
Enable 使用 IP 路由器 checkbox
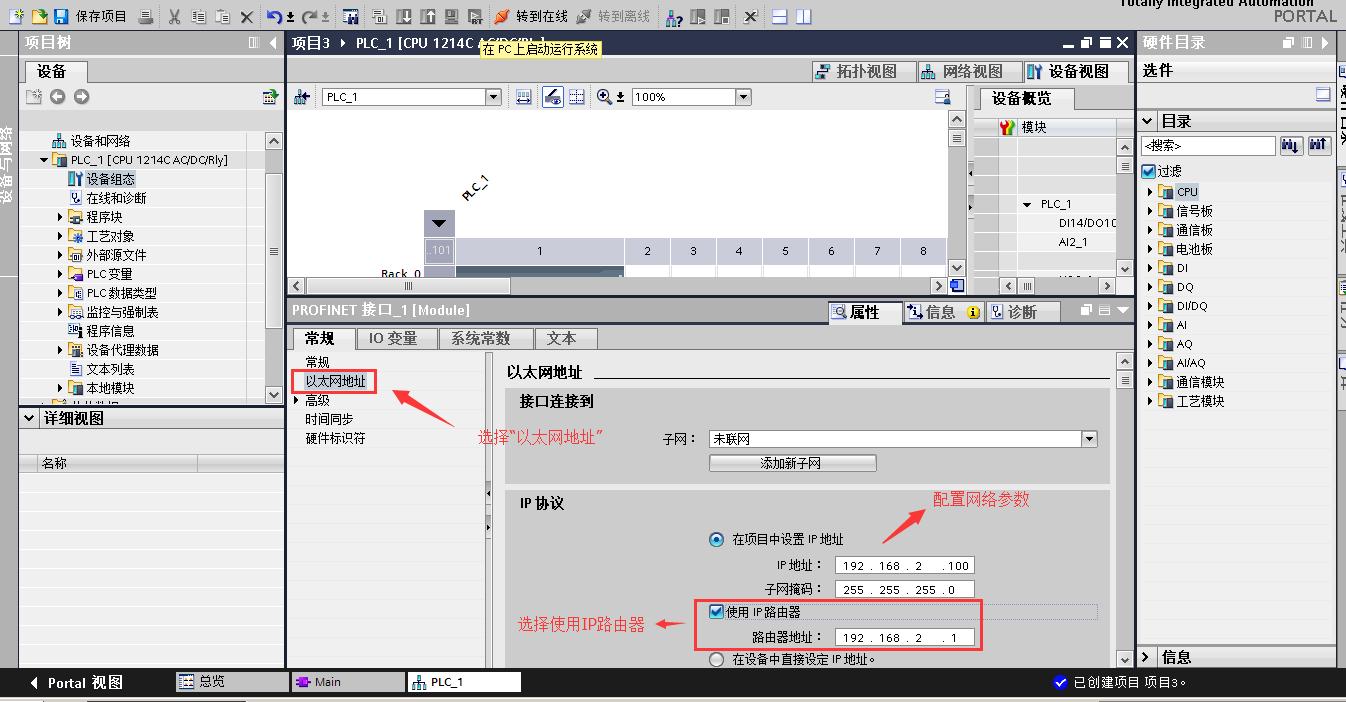[x=716, y=611]
